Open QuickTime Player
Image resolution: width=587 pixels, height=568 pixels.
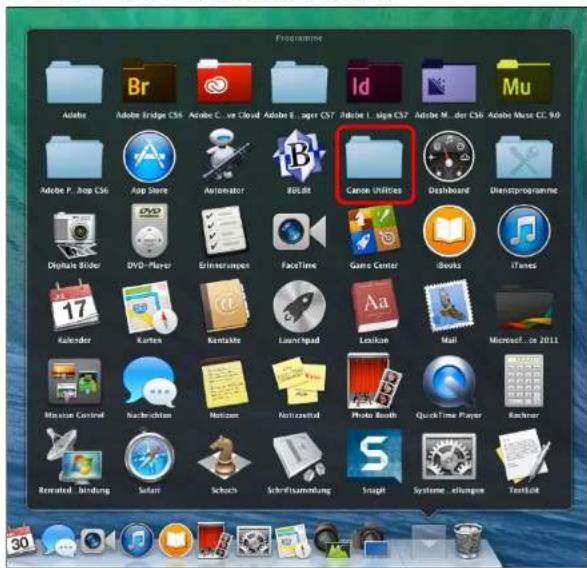click(448, 382)
